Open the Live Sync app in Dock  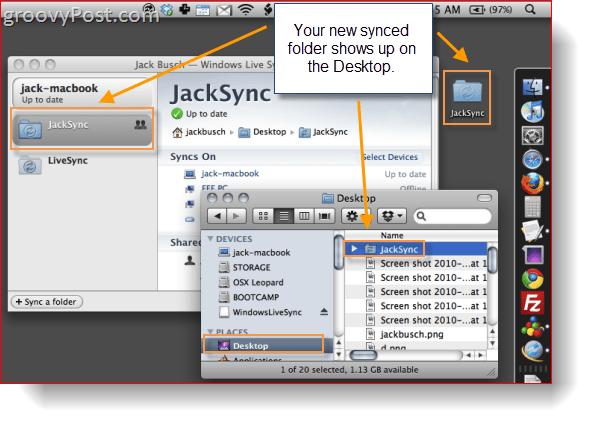pos(532,351)
